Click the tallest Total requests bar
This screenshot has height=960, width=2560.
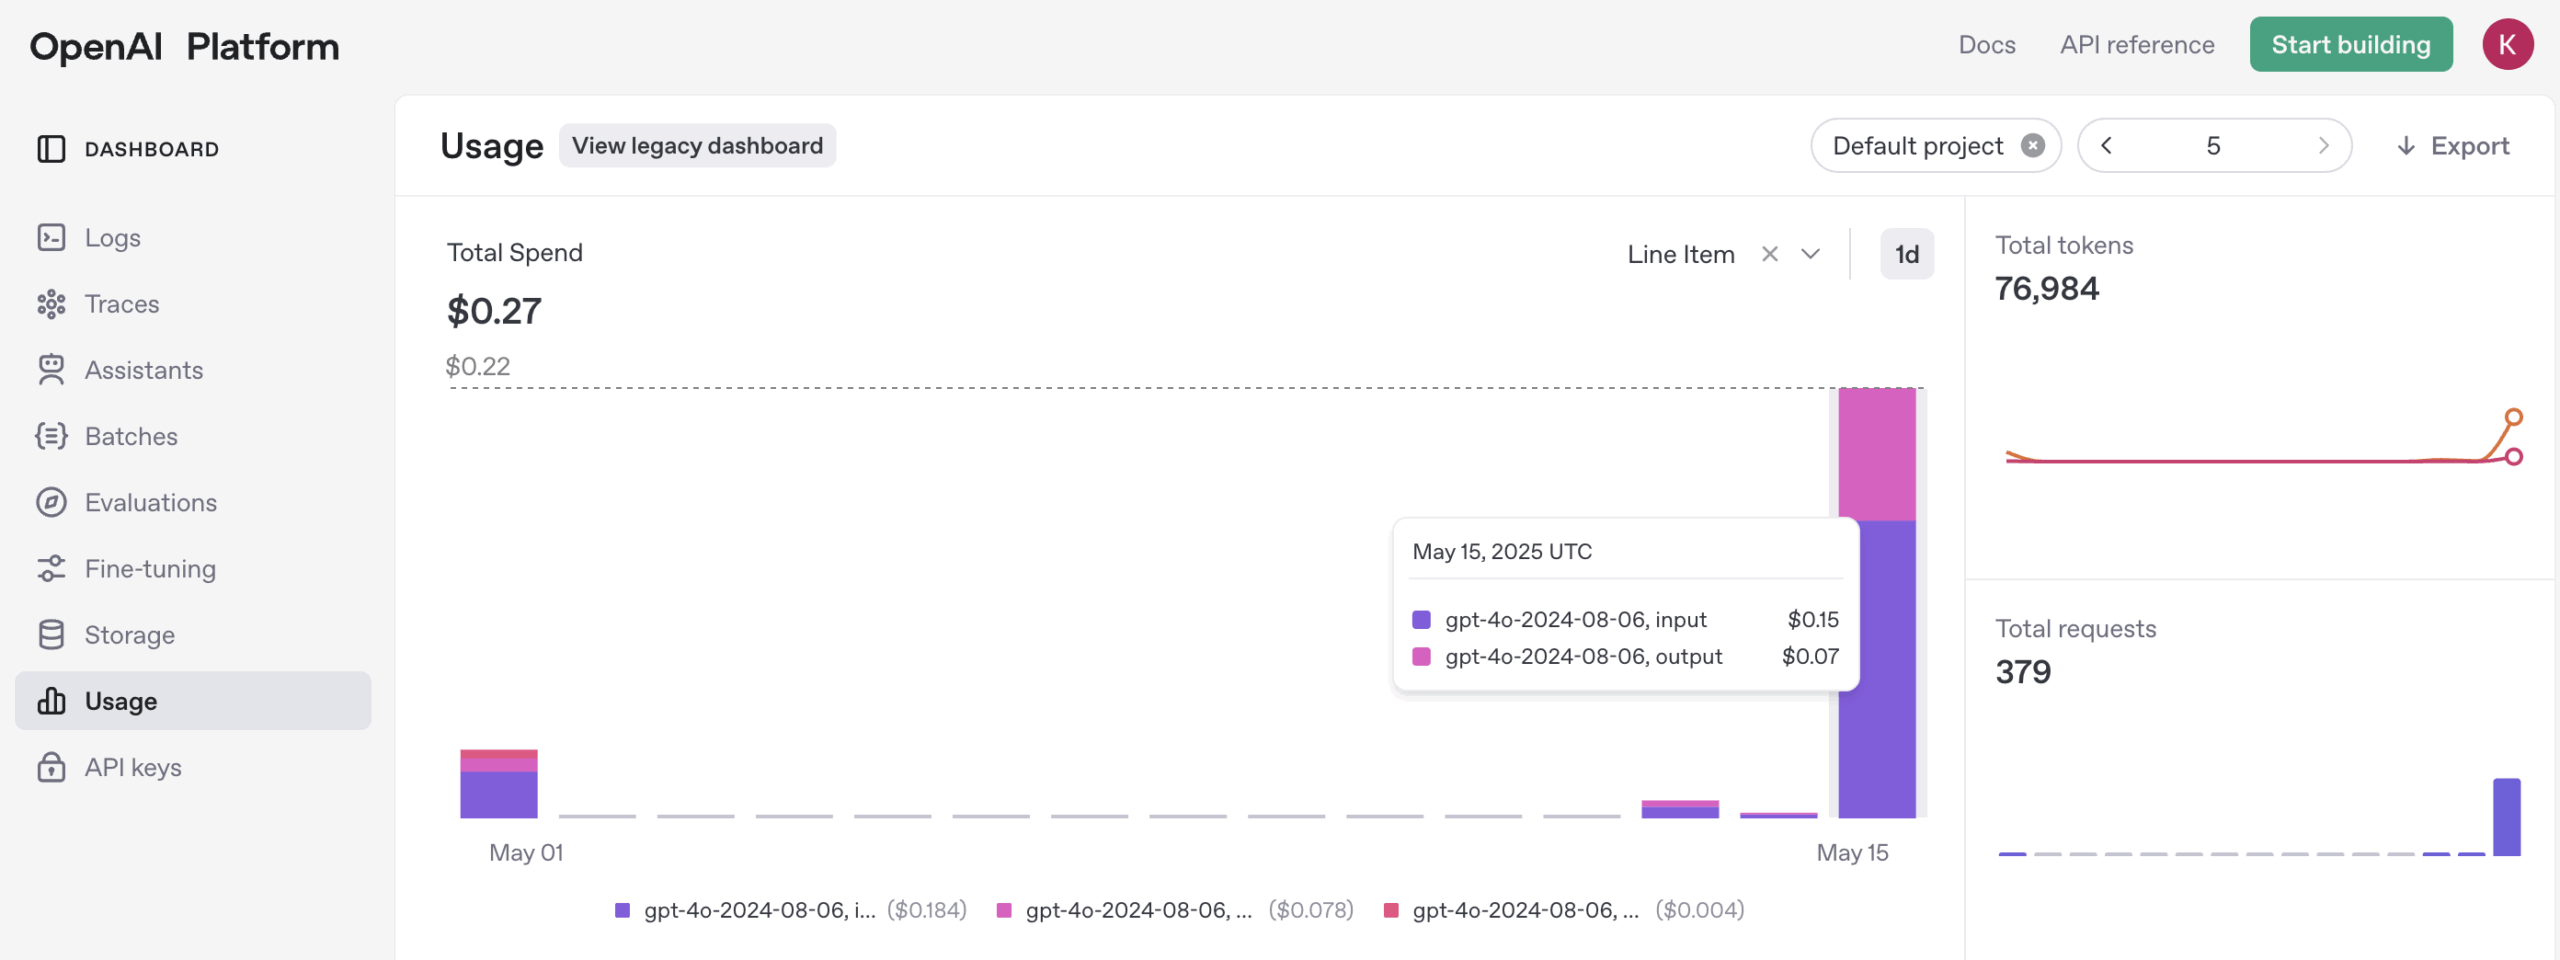coord(2506,817)
